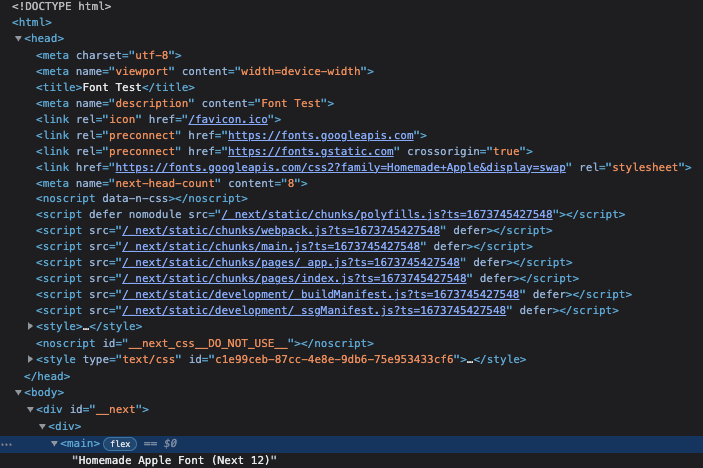This screenshot has width=703, height=468.
Task: Click the "width=device-width" content value
Action: pos(301,71)
